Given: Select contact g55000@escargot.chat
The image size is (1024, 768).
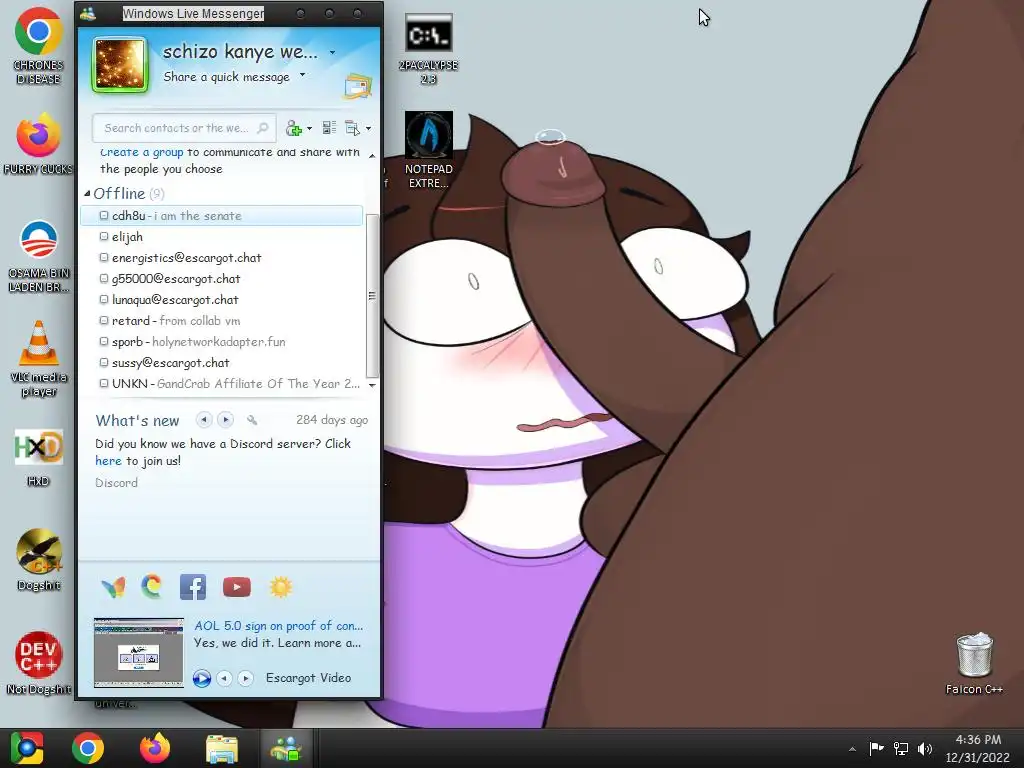Looking at the screenshot, I should [221, 278].
